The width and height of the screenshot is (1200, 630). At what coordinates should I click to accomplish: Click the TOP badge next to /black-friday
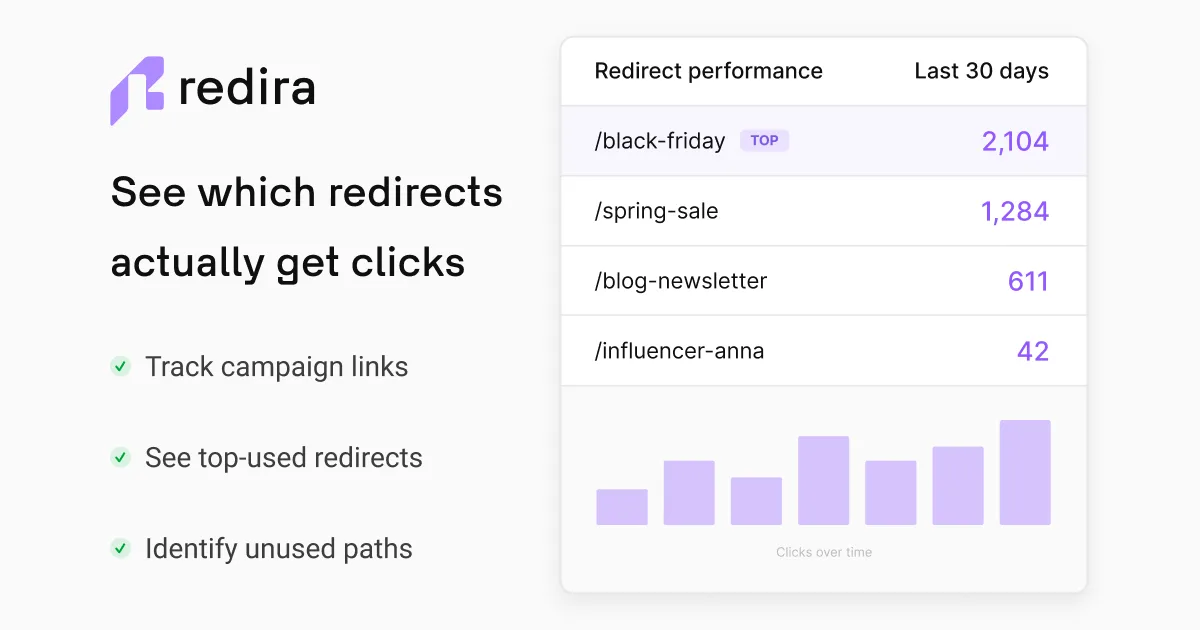[x=765, y=141]
